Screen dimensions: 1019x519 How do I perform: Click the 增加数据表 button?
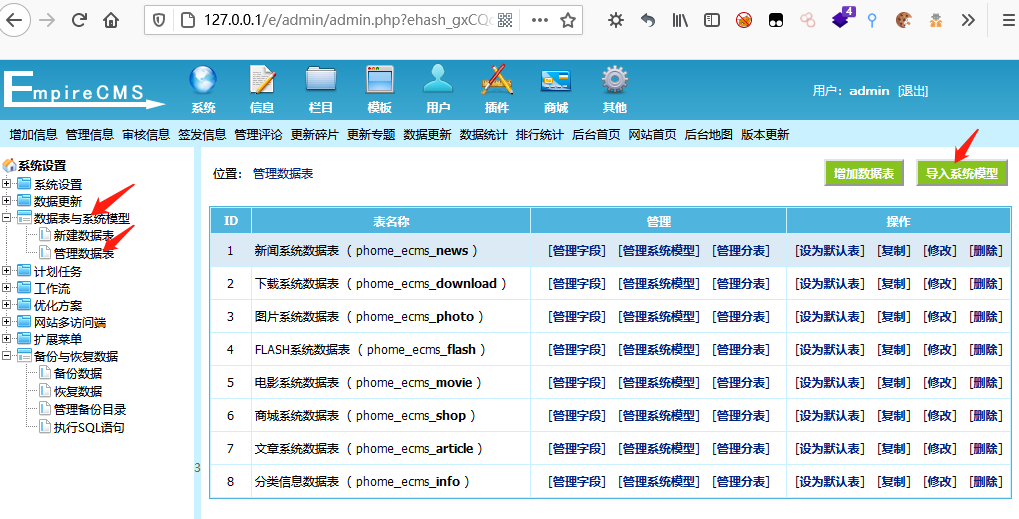(x=863, y=173)
